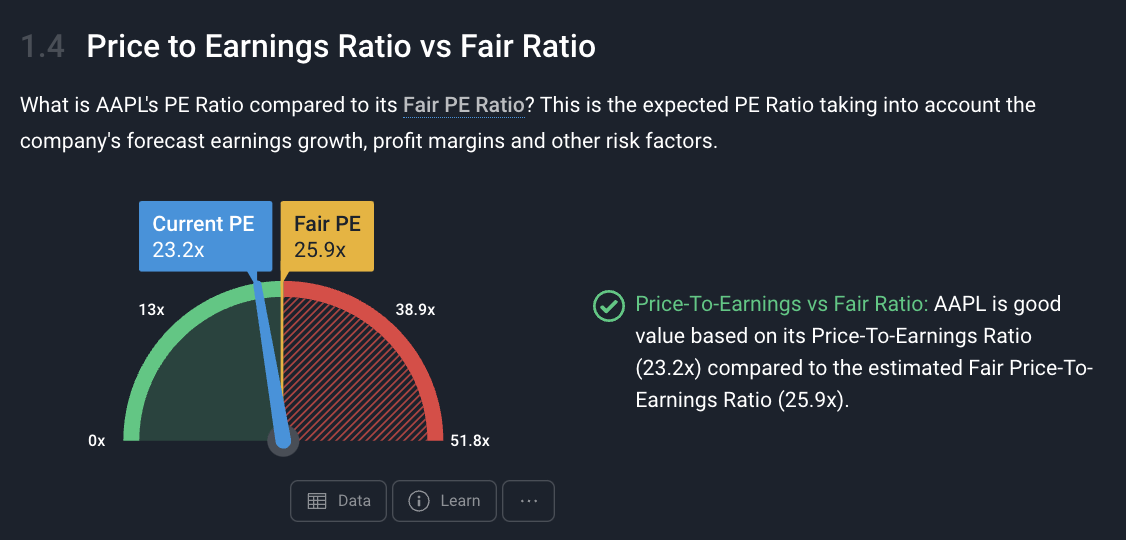Follow the Fair PE Ratio underlined link
This screenshot has height=540, width=1126.
pyautogui.click(x=464, y=106)
